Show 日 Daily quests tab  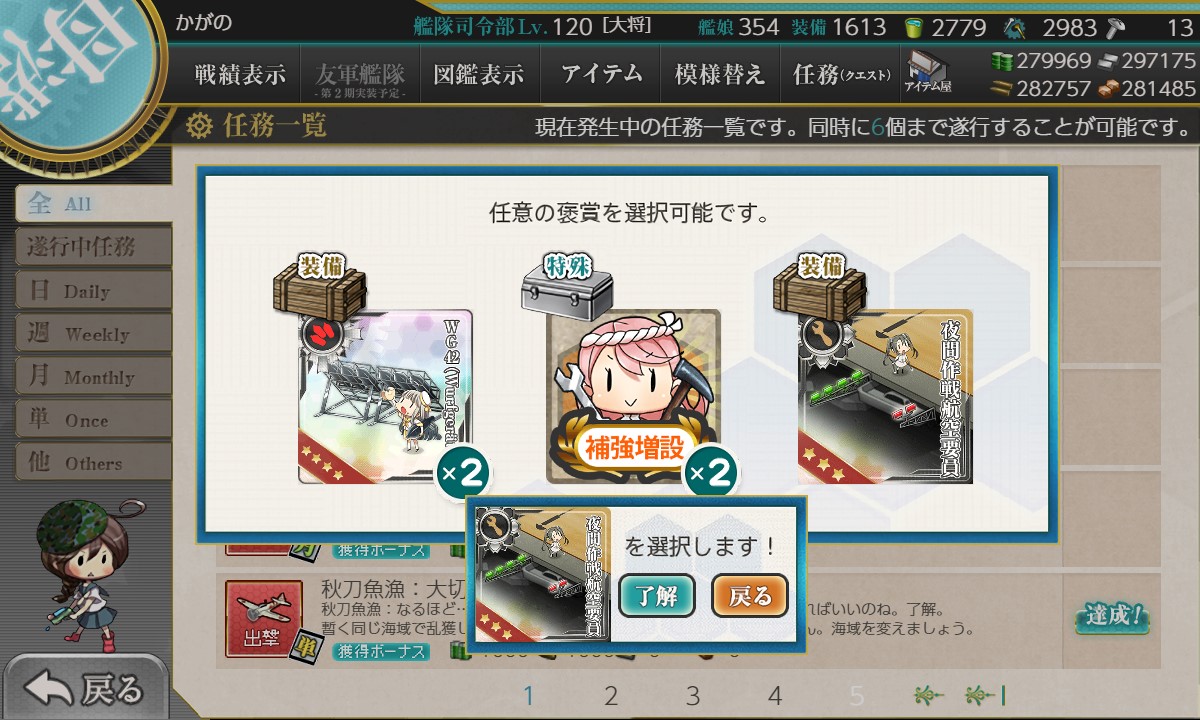[92, 290]
